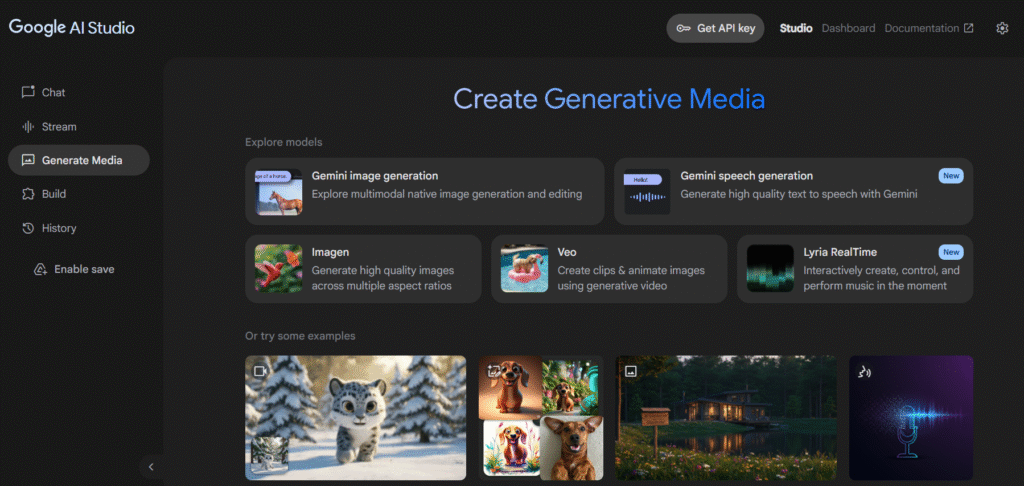Open the Imagen model card title
This screenshot has height=486, width=1024.
330,251
